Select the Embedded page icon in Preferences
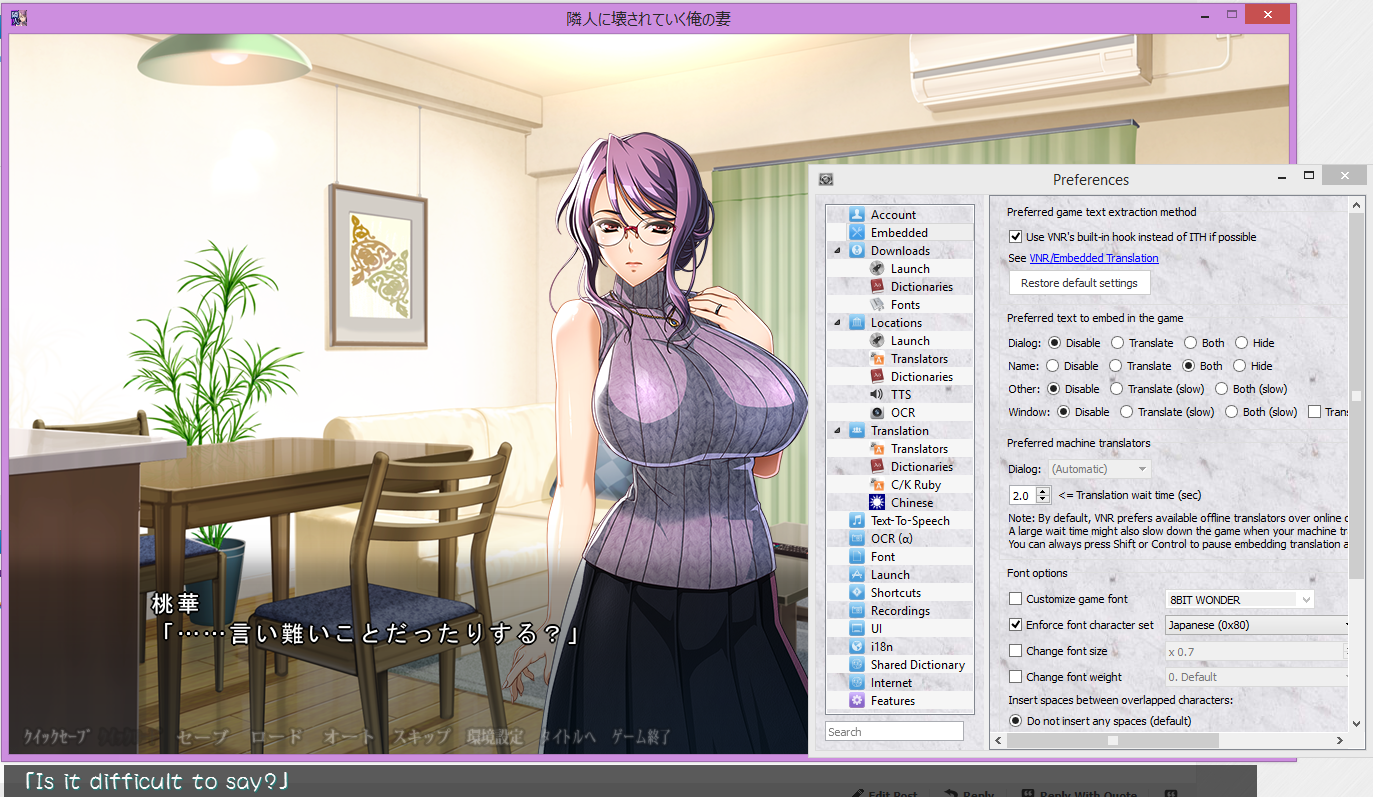Screen dimensions: 1373x797 [x=857, y=232]
